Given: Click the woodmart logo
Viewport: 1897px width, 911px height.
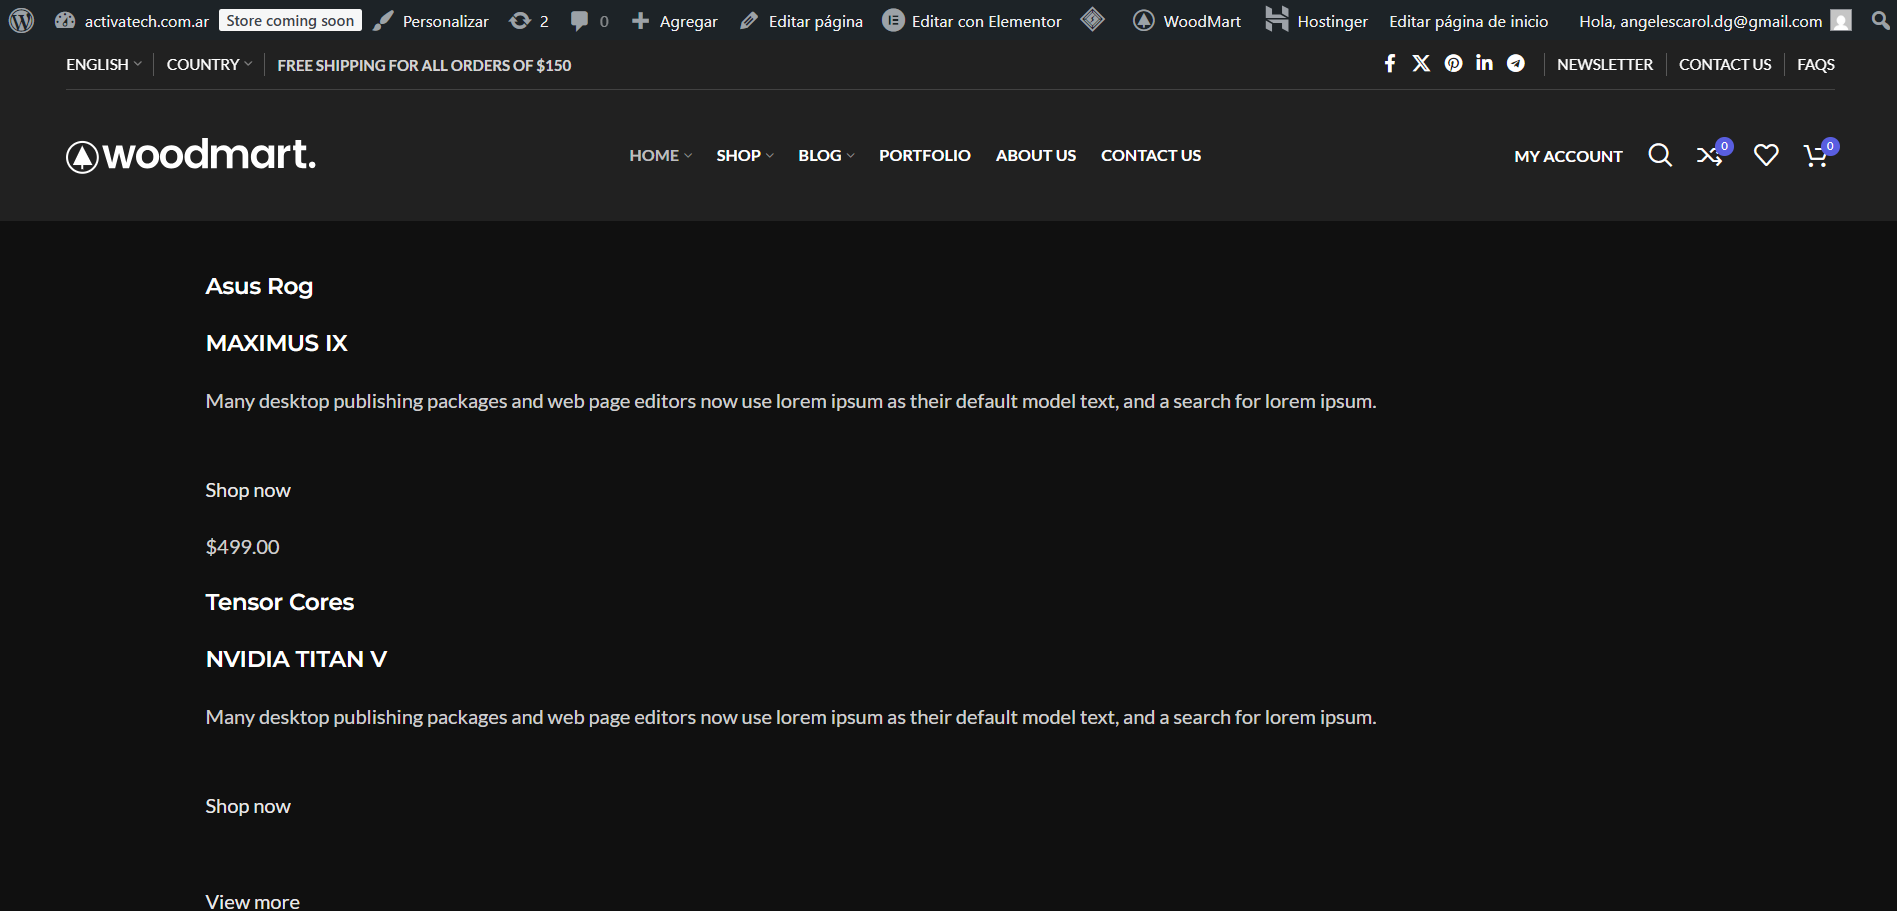Looking at the screenshot, I should [x=191, y=155].
